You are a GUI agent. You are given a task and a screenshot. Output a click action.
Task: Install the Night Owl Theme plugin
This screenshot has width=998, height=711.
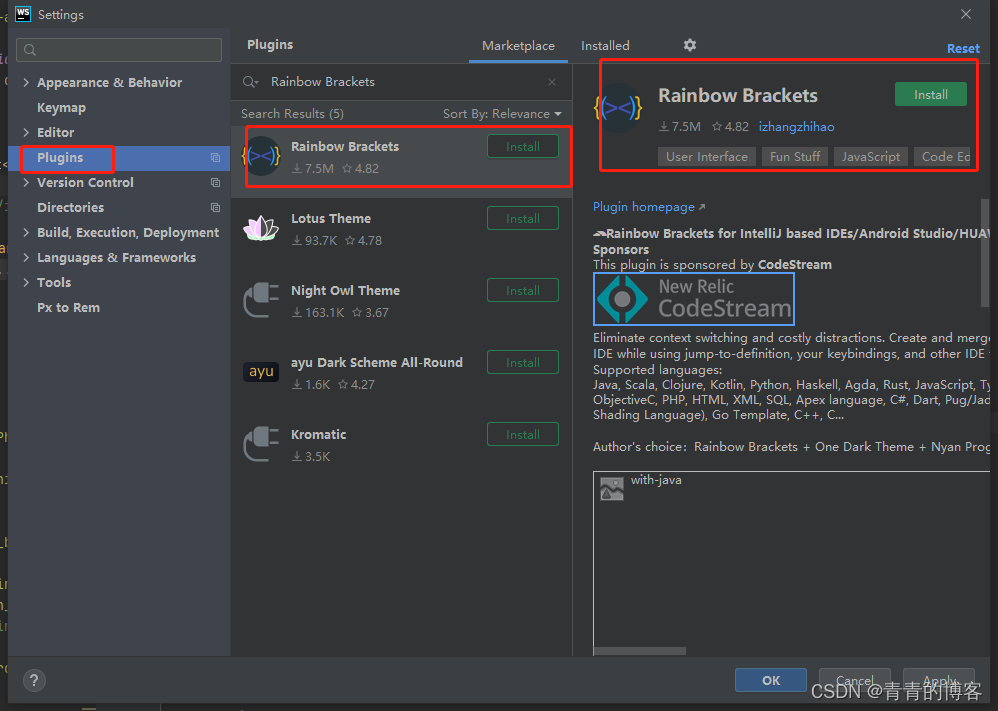tap(523, 291)
